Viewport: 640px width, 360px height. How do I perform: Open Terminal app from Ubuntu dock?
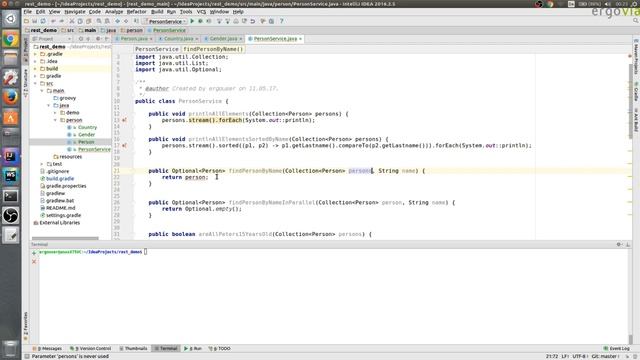11,196
